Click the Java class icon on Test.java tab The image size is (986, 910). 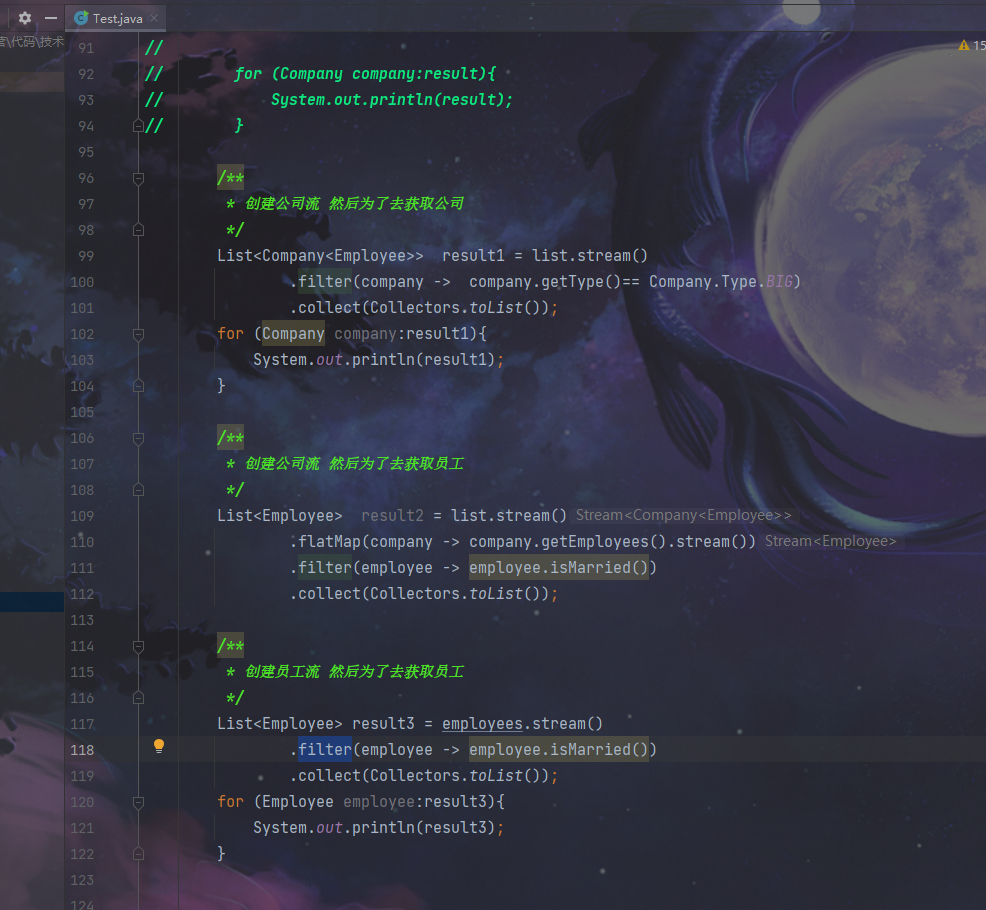tap(81, 18)
